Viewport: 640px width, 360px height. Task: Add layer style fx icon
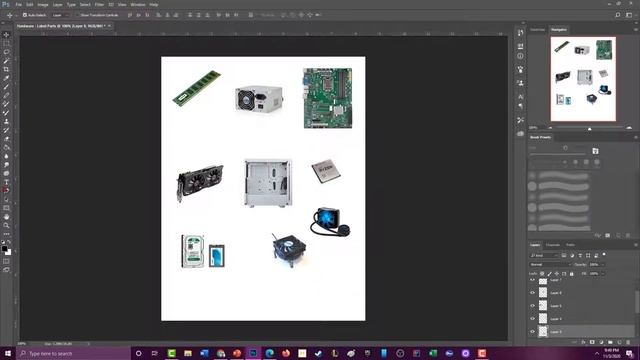(583, 342)
